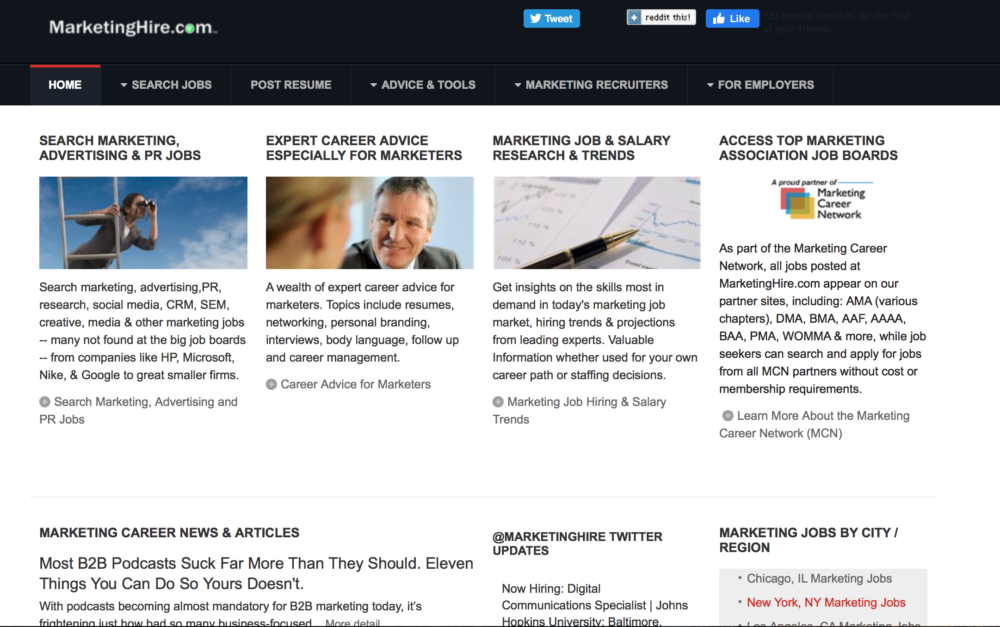Expand the MARKETING RECRUITERS dropdown arrow
Screen dimensions: 1000x627
518,85
